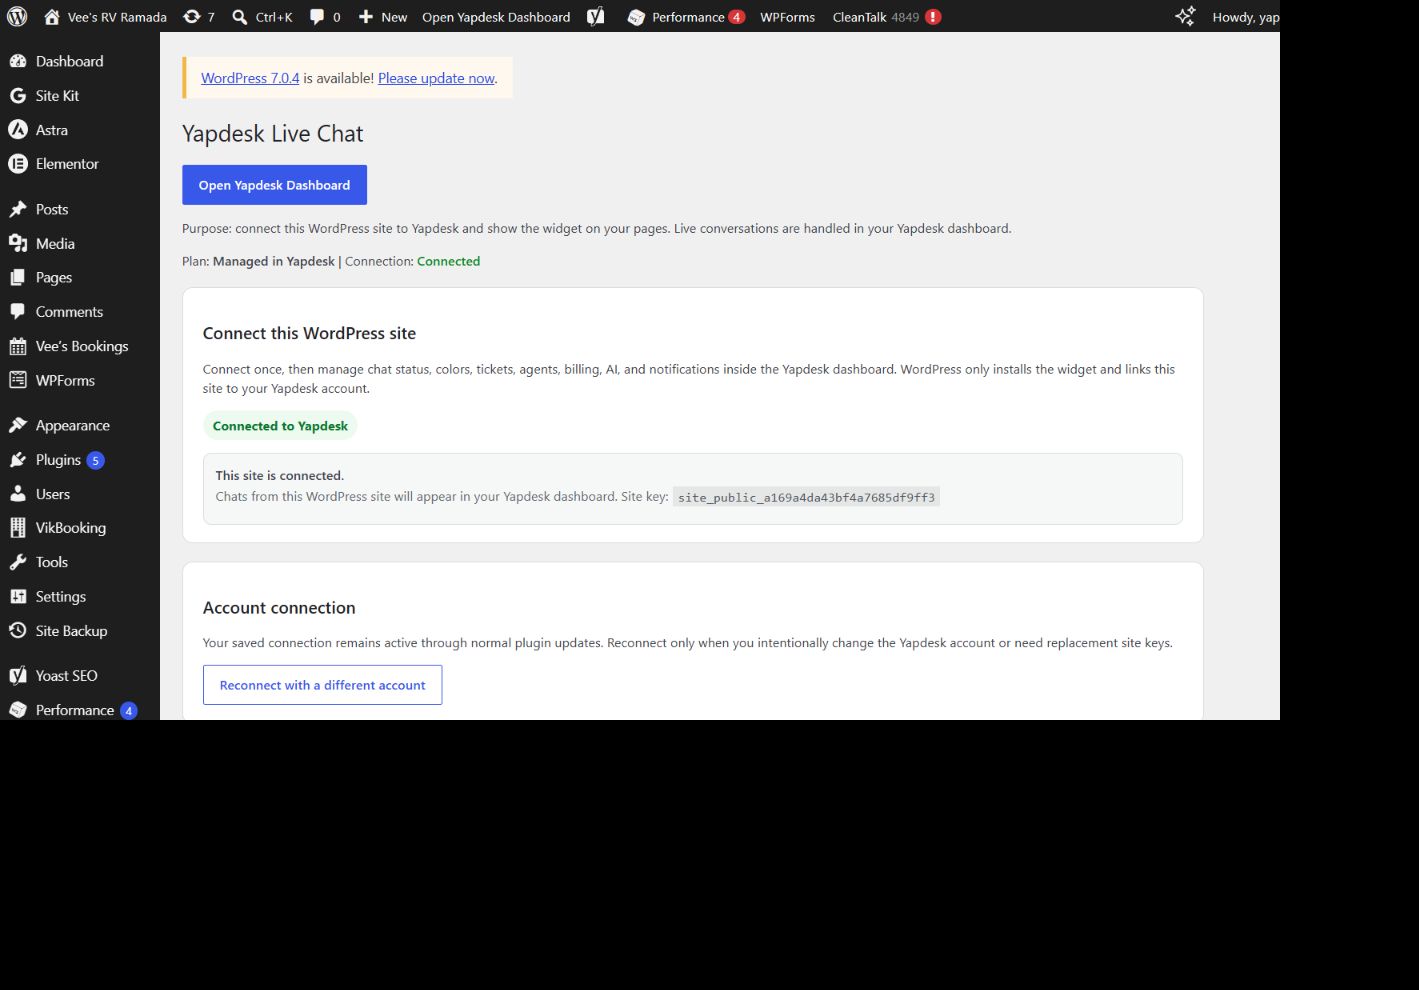The width and height of the screenshot is (1419, 990).
Task: Click the Users person icon
Action: [x=18, y=494]
